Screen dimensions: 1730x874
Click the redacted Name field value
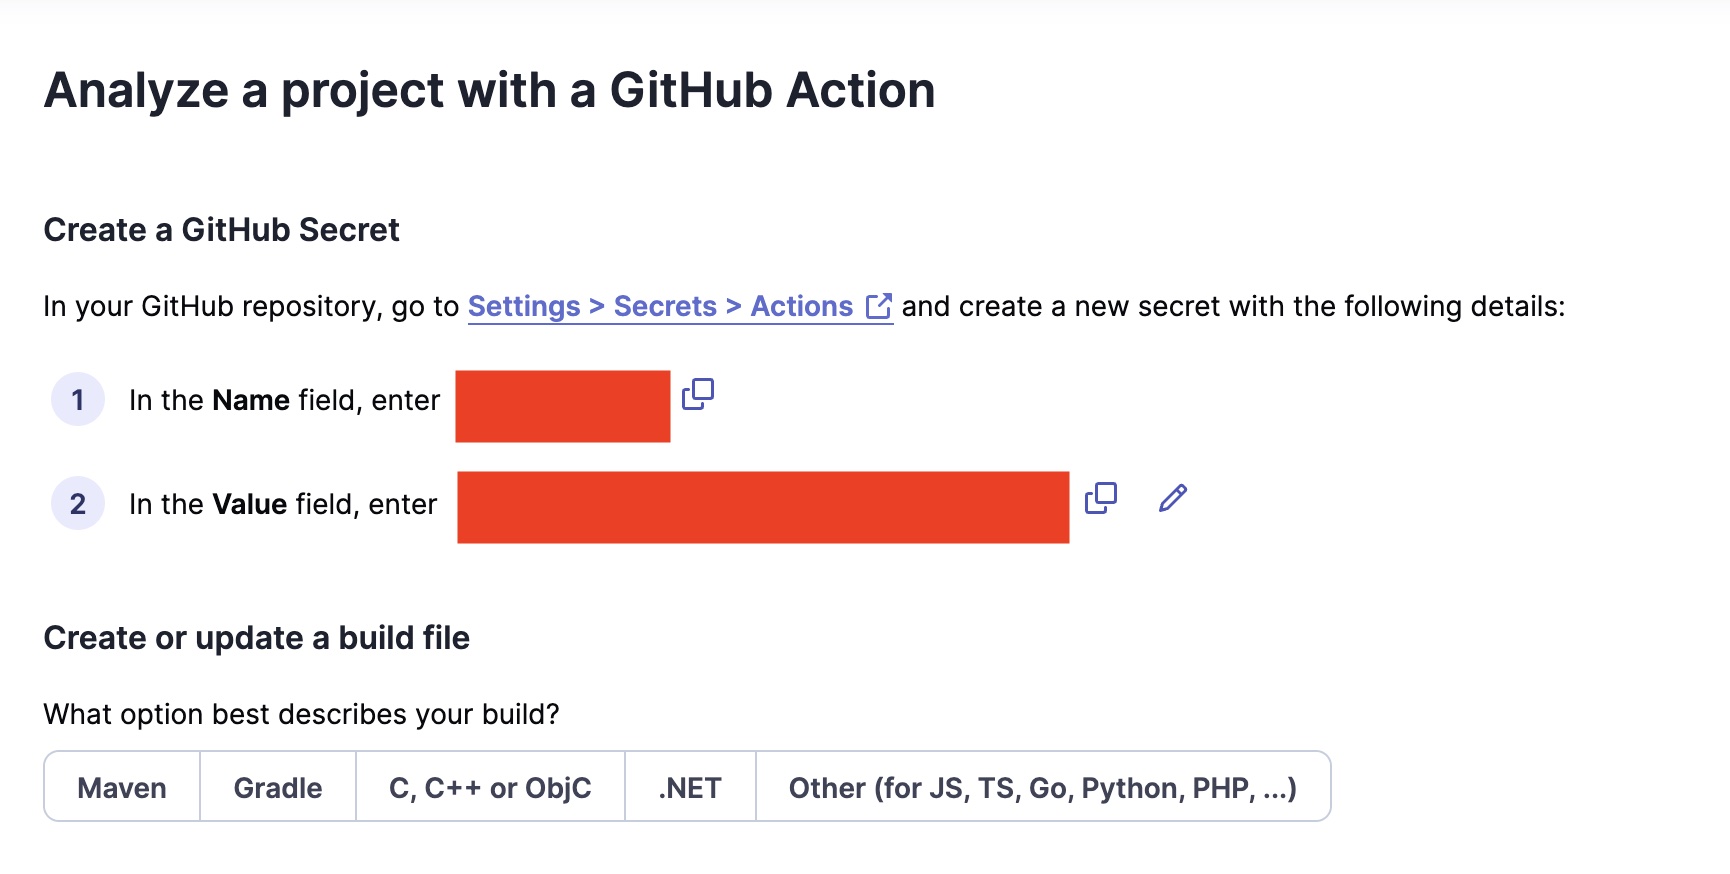coord(563,406)
